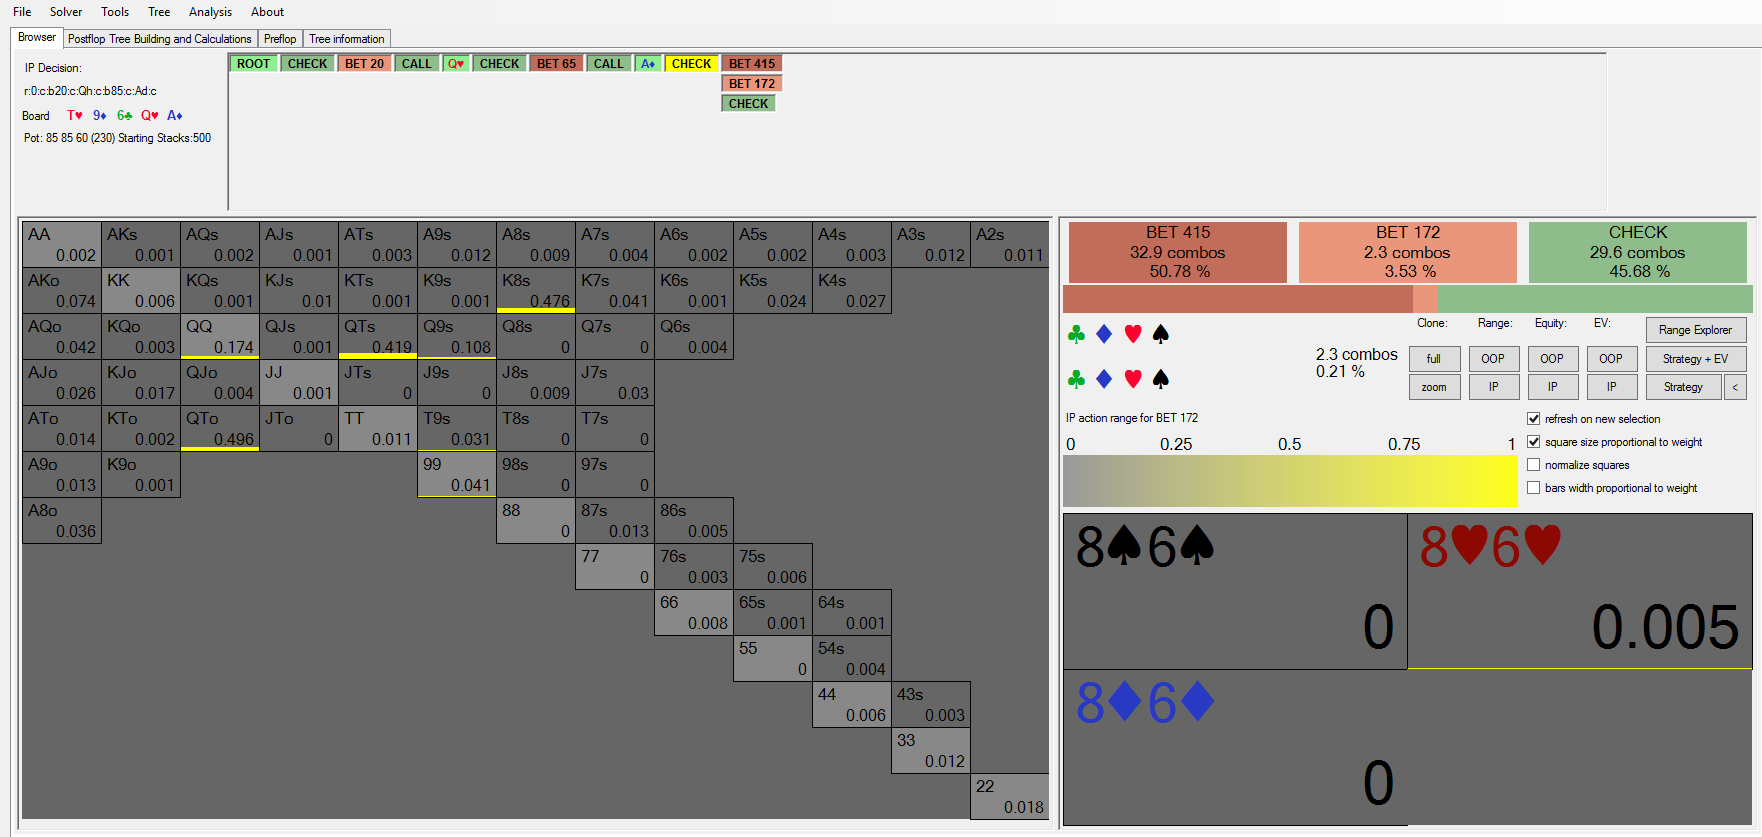Open Postflop Tree Building and Calculations tab
1762x837 pixels.
160,39
